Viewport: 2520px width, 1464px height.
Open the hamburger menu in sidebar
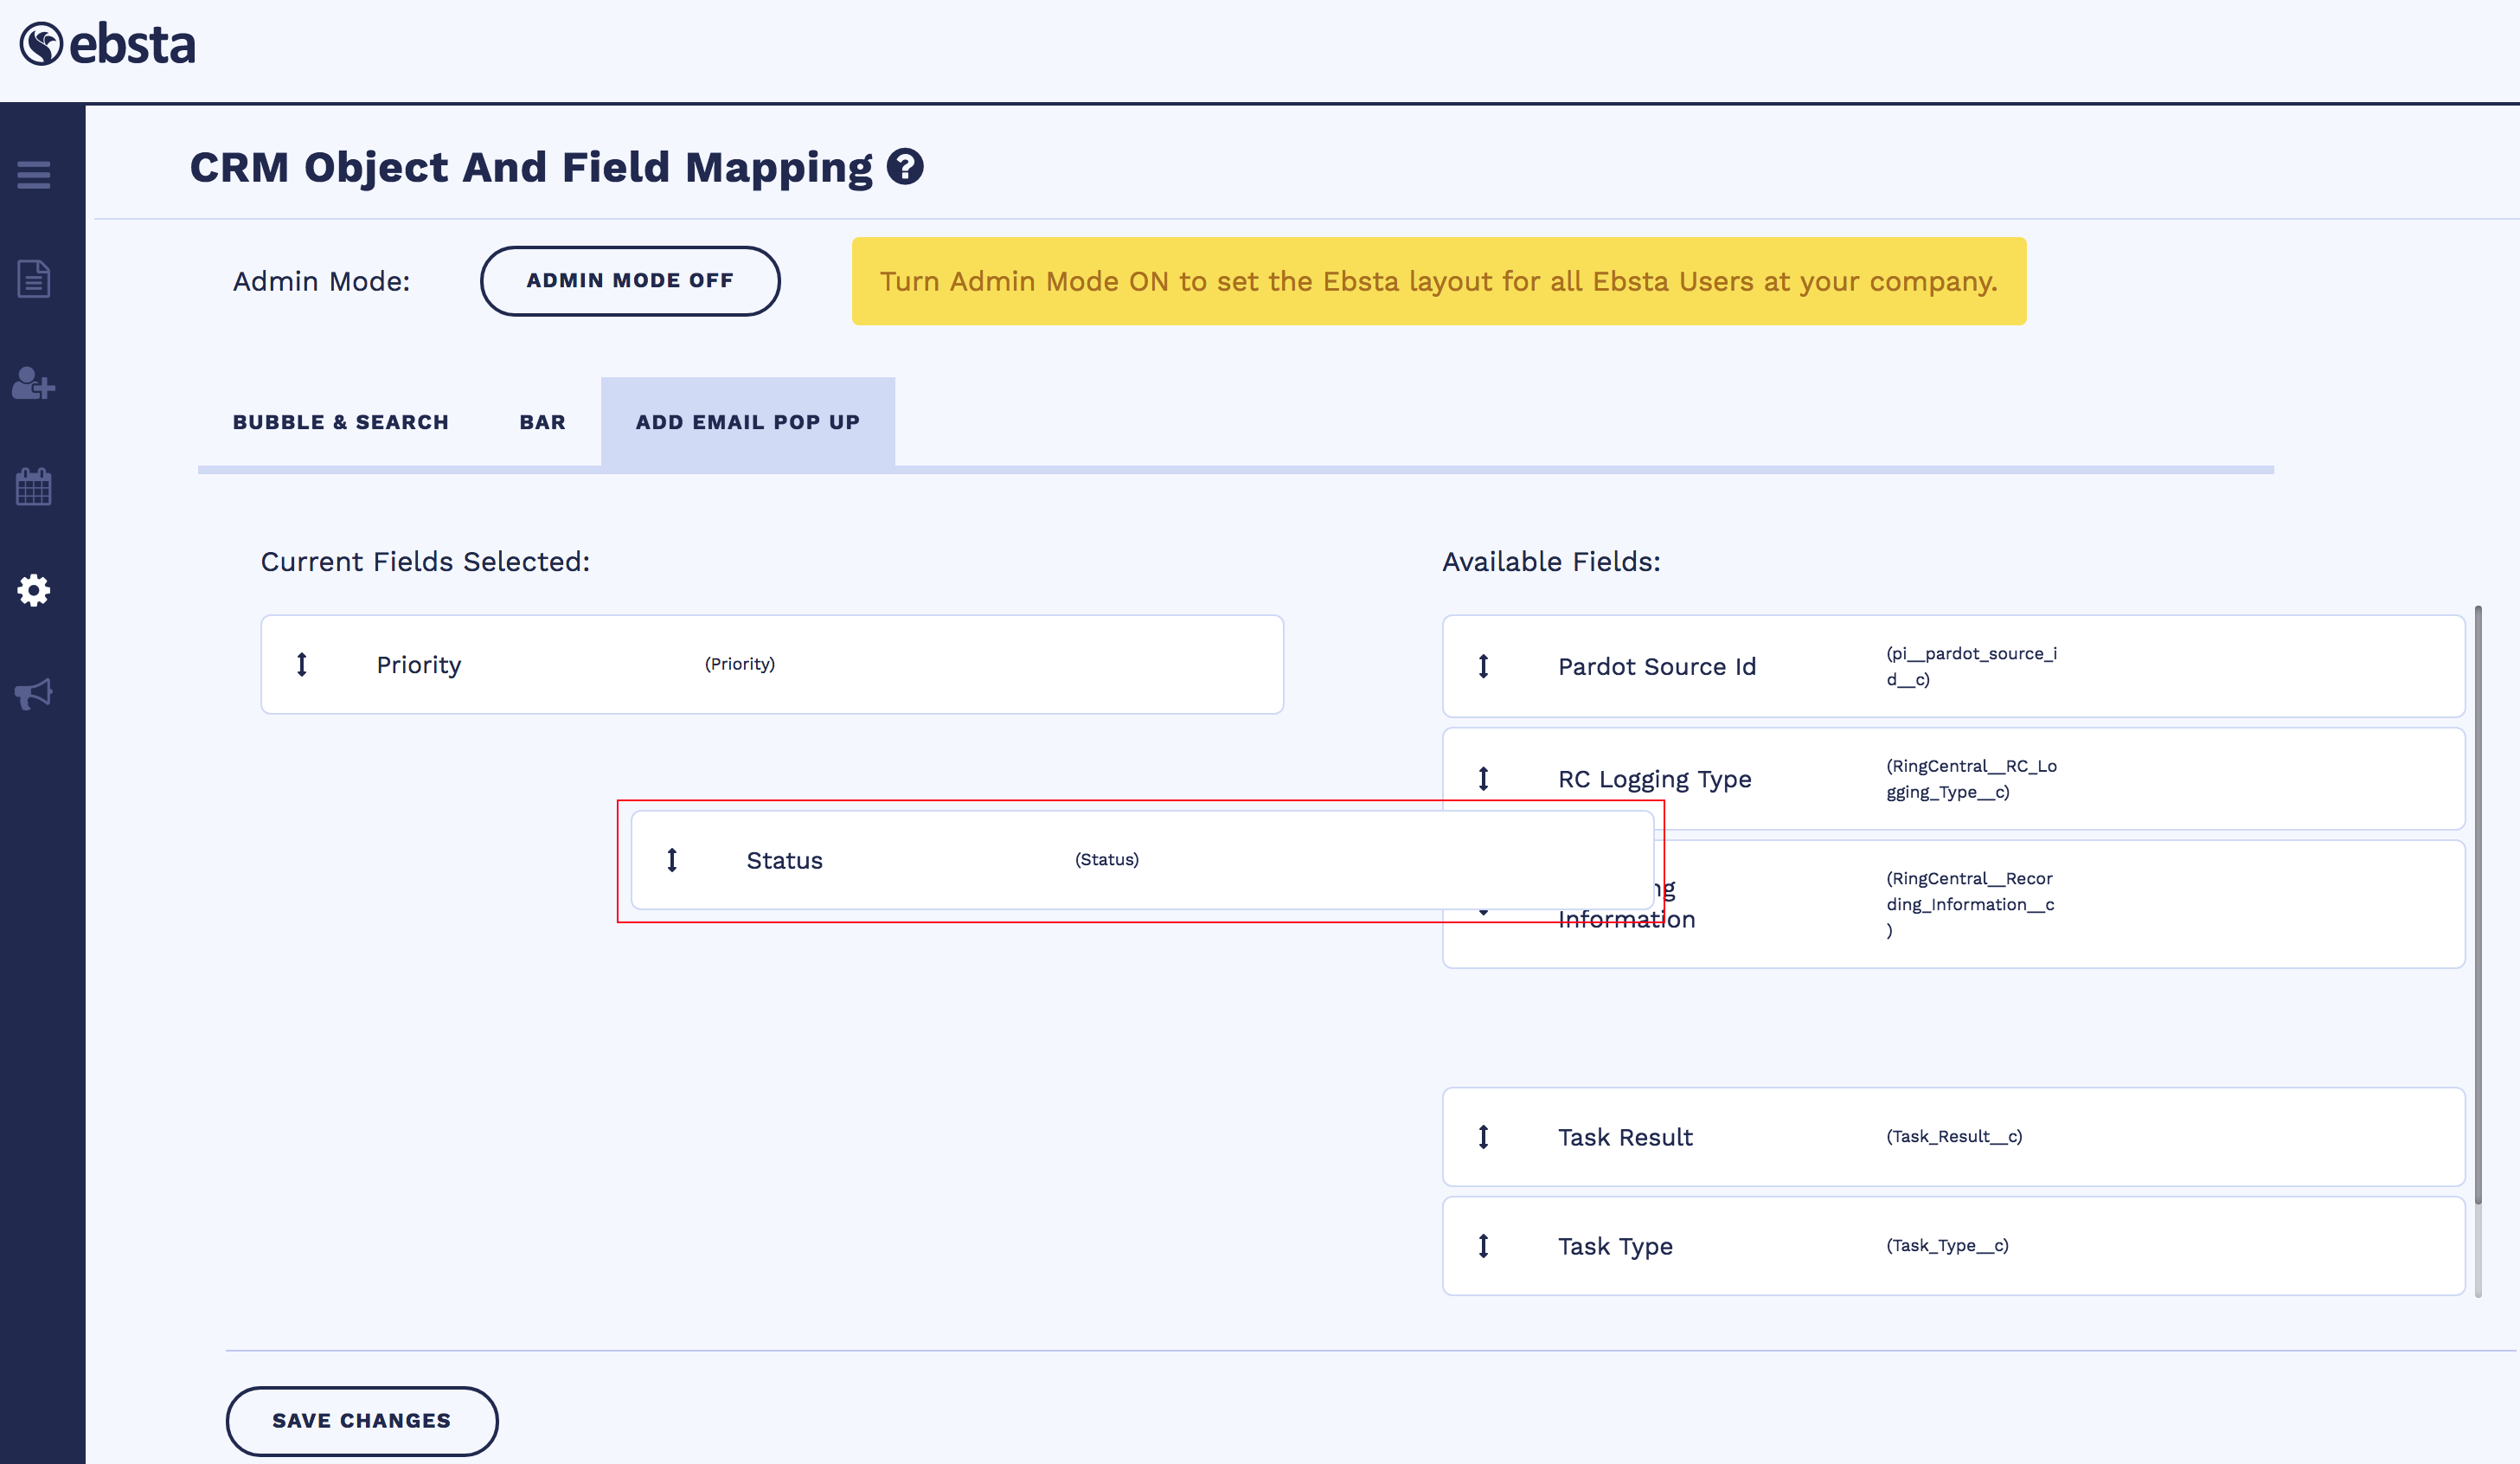pos(34,175)
